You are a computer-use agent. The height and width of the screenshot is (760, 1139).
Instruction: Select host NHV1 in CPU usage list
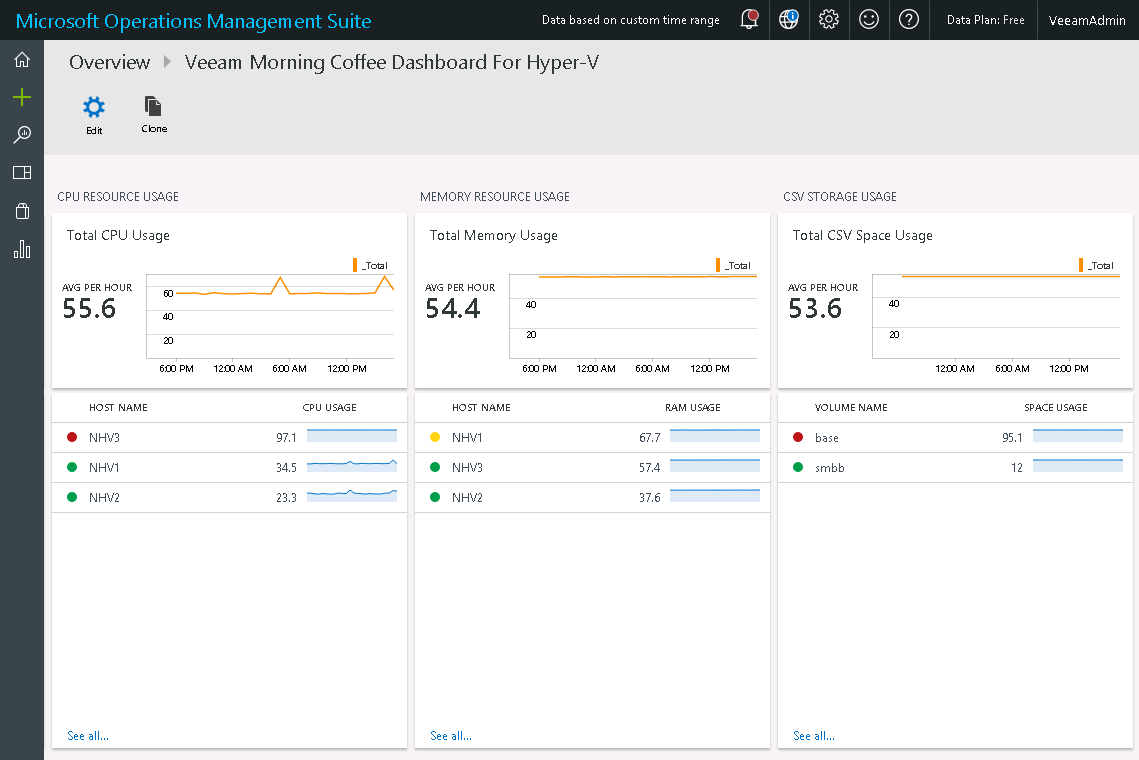[230, 467]
